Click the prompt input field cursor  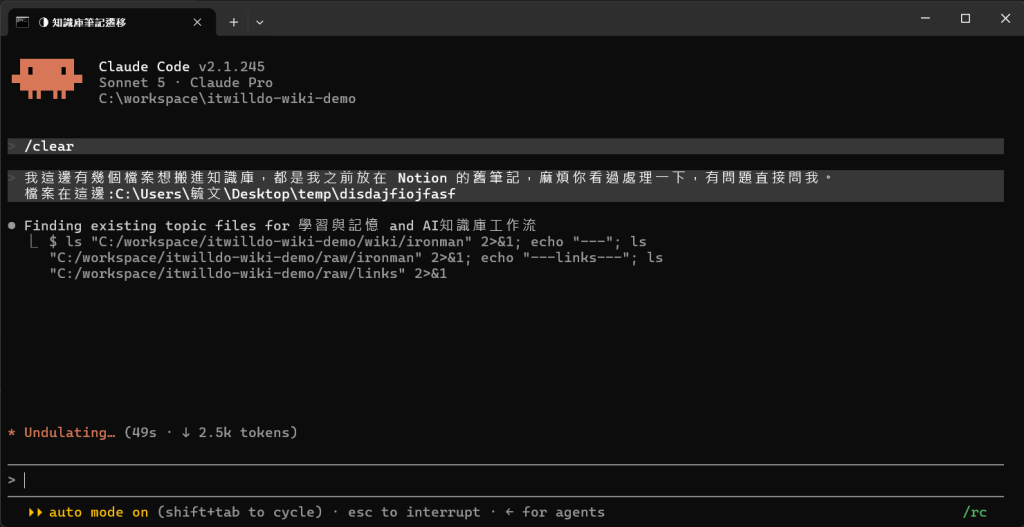tap(25, 481)
